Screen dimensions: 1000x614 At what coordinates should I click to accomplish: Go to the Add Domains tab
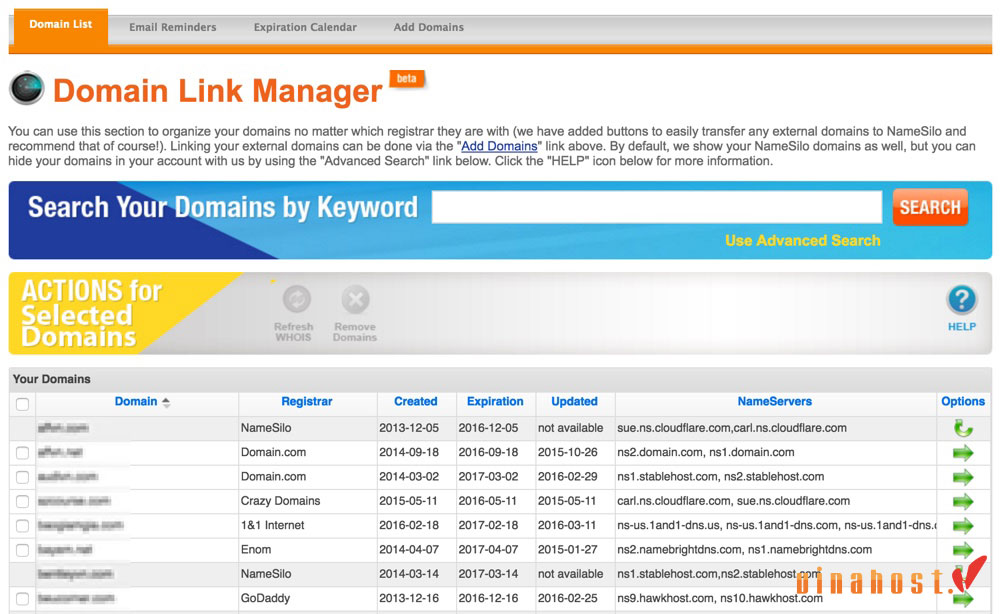(429, 27)
